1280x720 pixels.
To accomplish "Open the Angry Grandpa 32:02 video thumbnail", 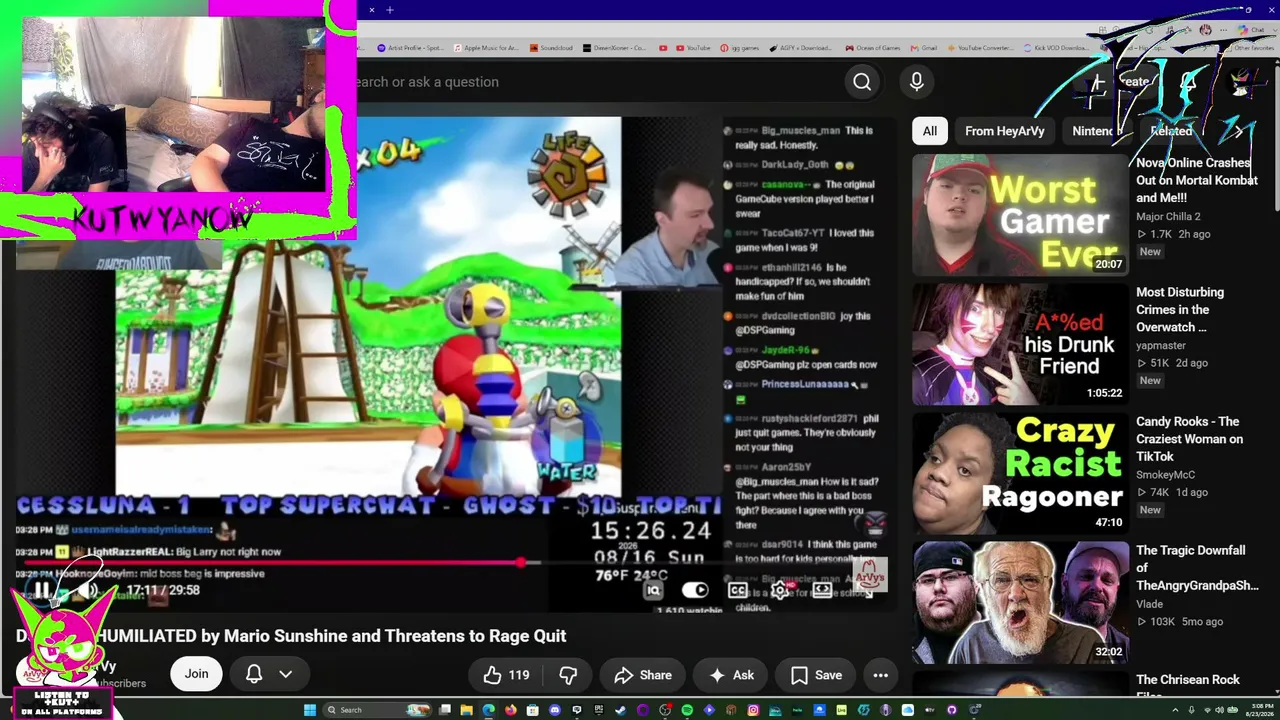I will click(1020, 602).
